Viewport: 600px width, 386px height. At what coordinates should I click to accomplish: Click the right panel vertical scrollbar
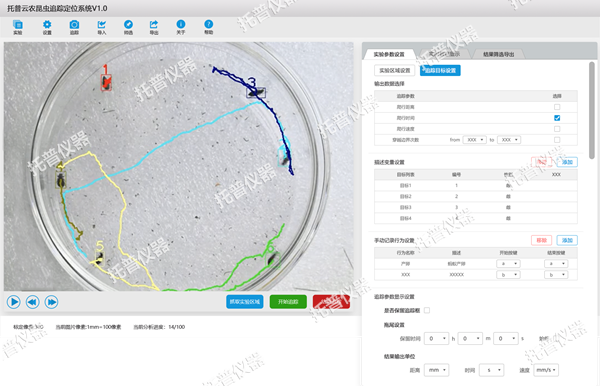(592, 110)
